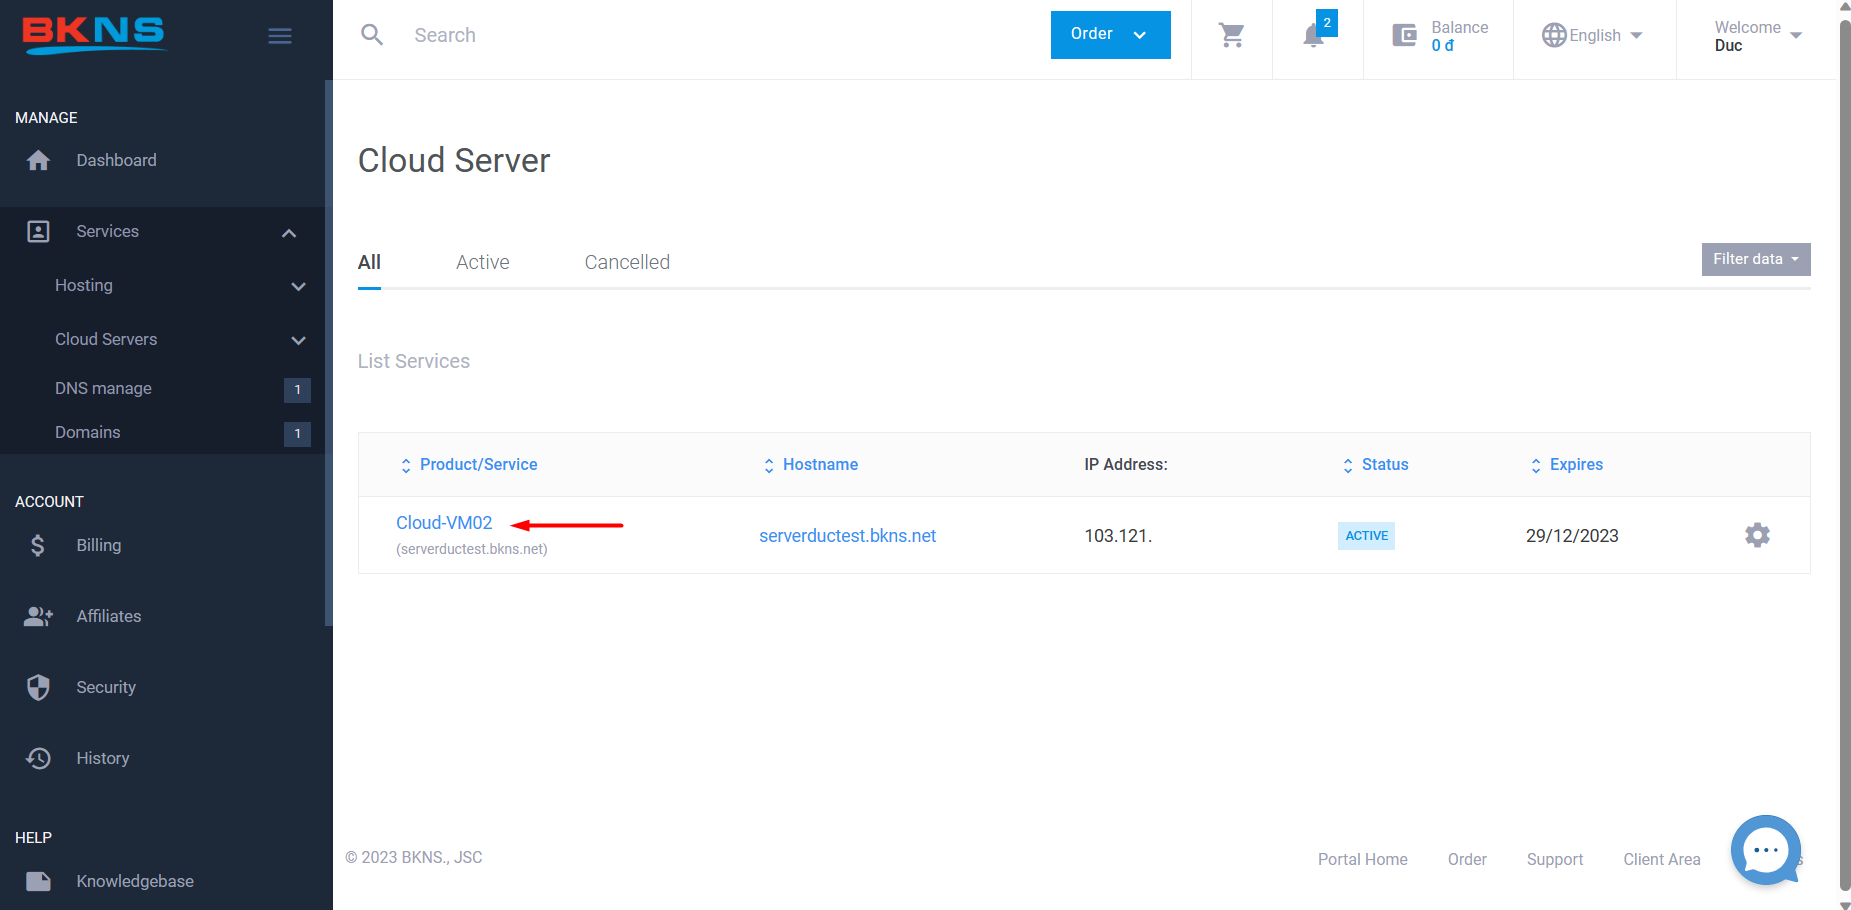Click the Client Area footer link
Image resolution: width=1851 pixels, height=910 pixels.
1662,859
